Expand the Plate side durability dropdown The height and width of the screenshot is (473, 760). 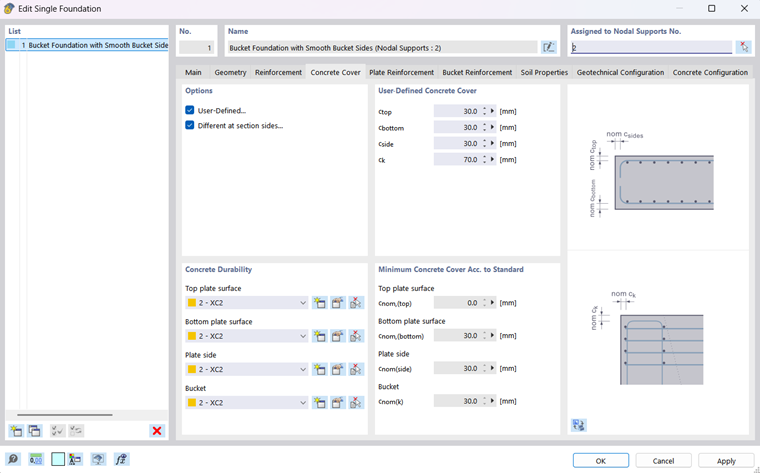[247, 369]
